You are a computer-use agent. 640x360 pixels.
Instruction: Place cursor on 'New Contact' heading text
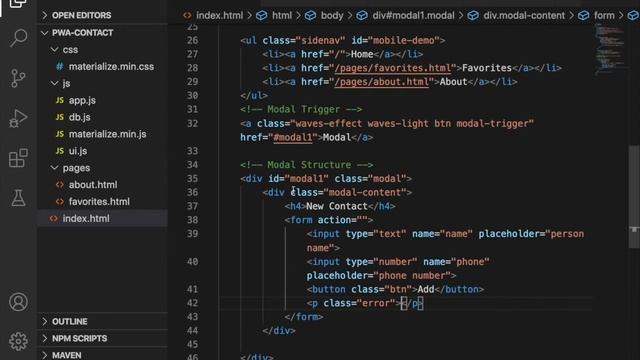[x=337, y=206]
